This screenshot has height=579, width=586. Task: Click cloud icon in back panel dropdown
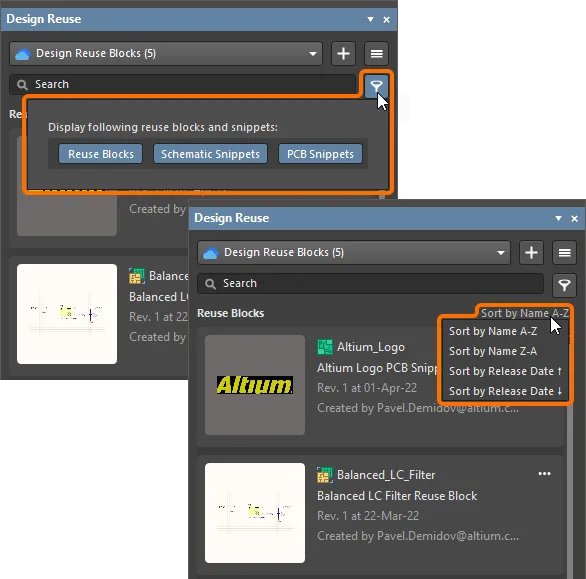pyautogui.click(x=22, y=54)
